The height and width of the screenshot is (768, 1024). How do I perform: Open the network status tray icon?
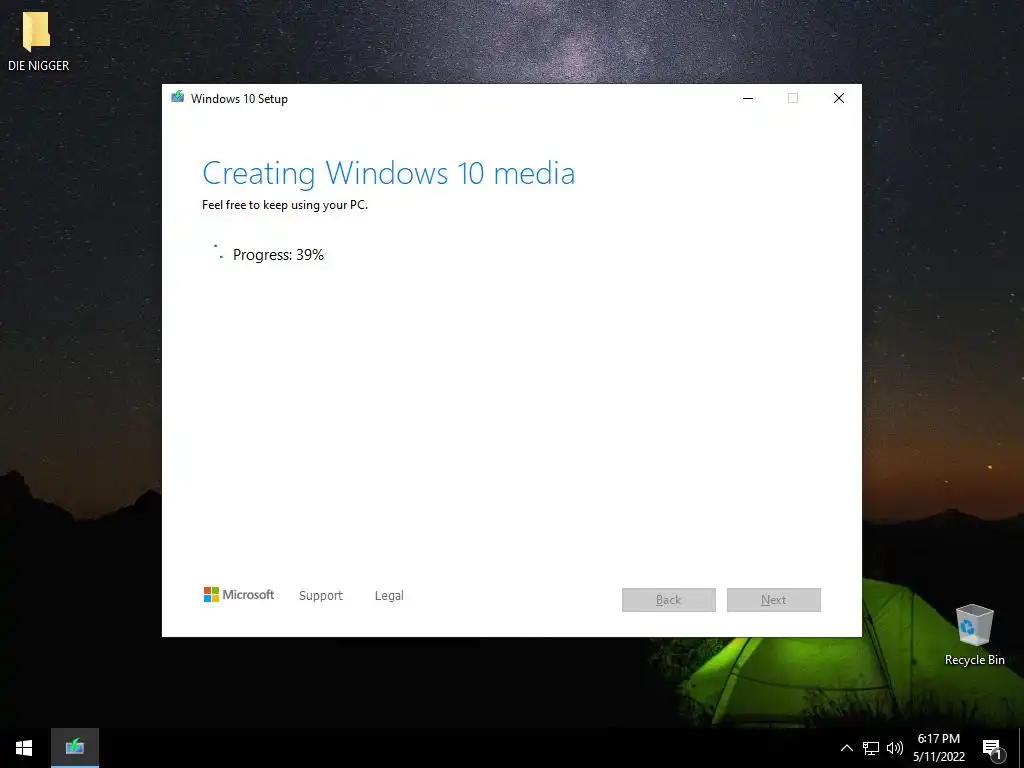coord(871,748)
